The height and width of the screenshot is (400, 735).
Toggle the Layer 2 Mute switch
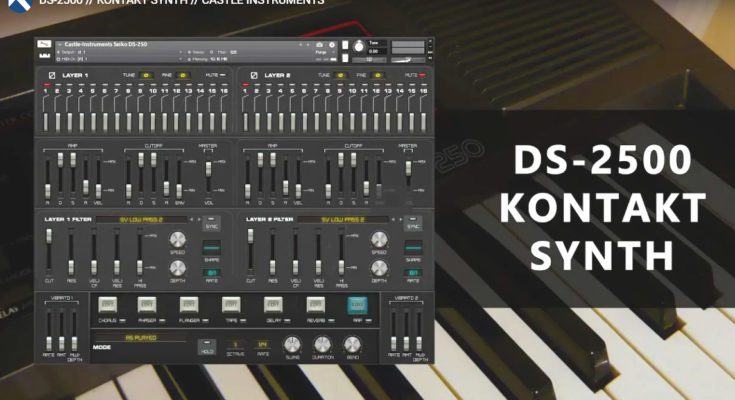point(420,76)
